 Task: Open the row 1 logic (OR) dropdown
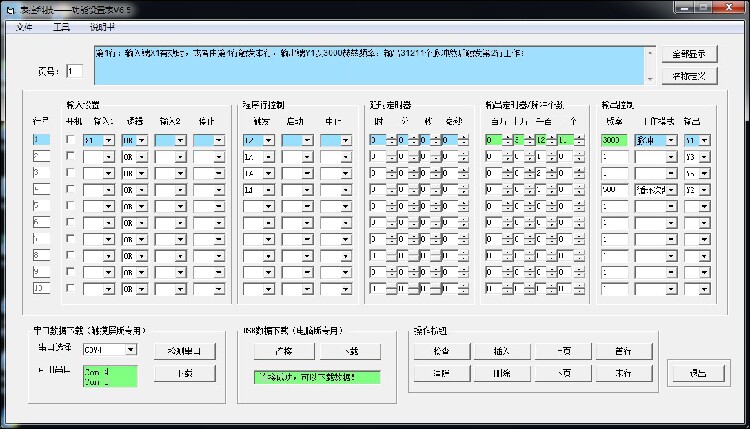coord(142,140)
